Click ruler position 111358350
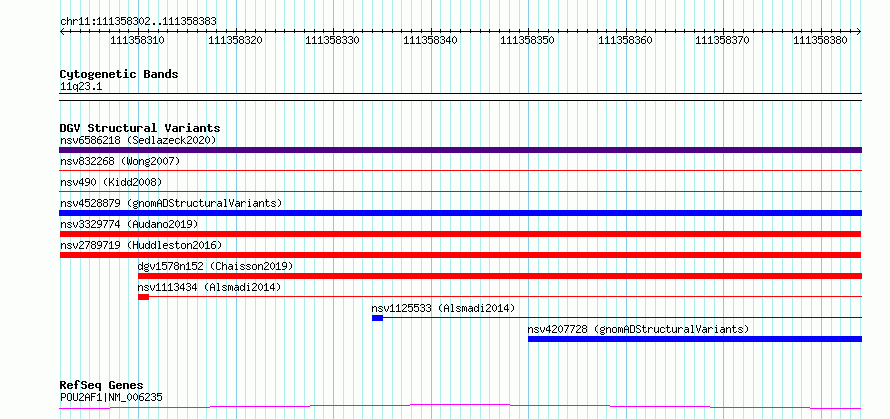Image resolution: width=890 pixels, height=419 pixels. click(x=528, y=40)
